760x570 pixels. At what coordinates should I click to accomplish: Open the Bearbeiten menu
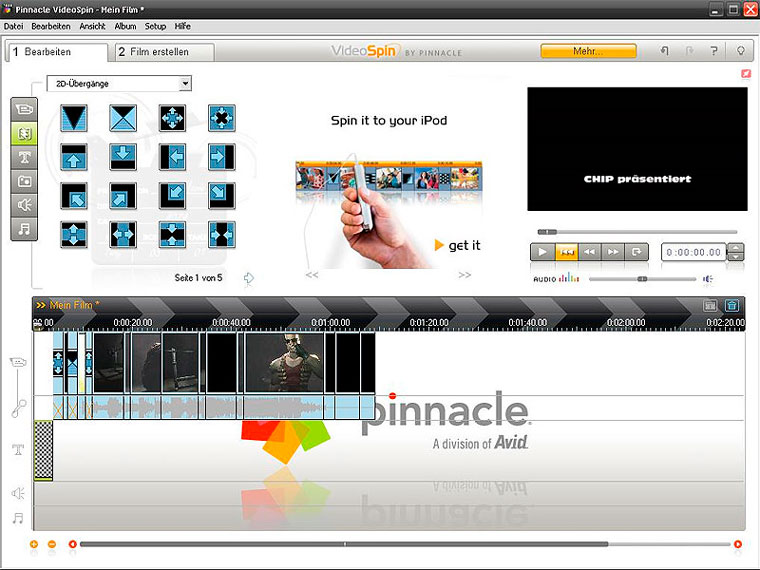51,26
